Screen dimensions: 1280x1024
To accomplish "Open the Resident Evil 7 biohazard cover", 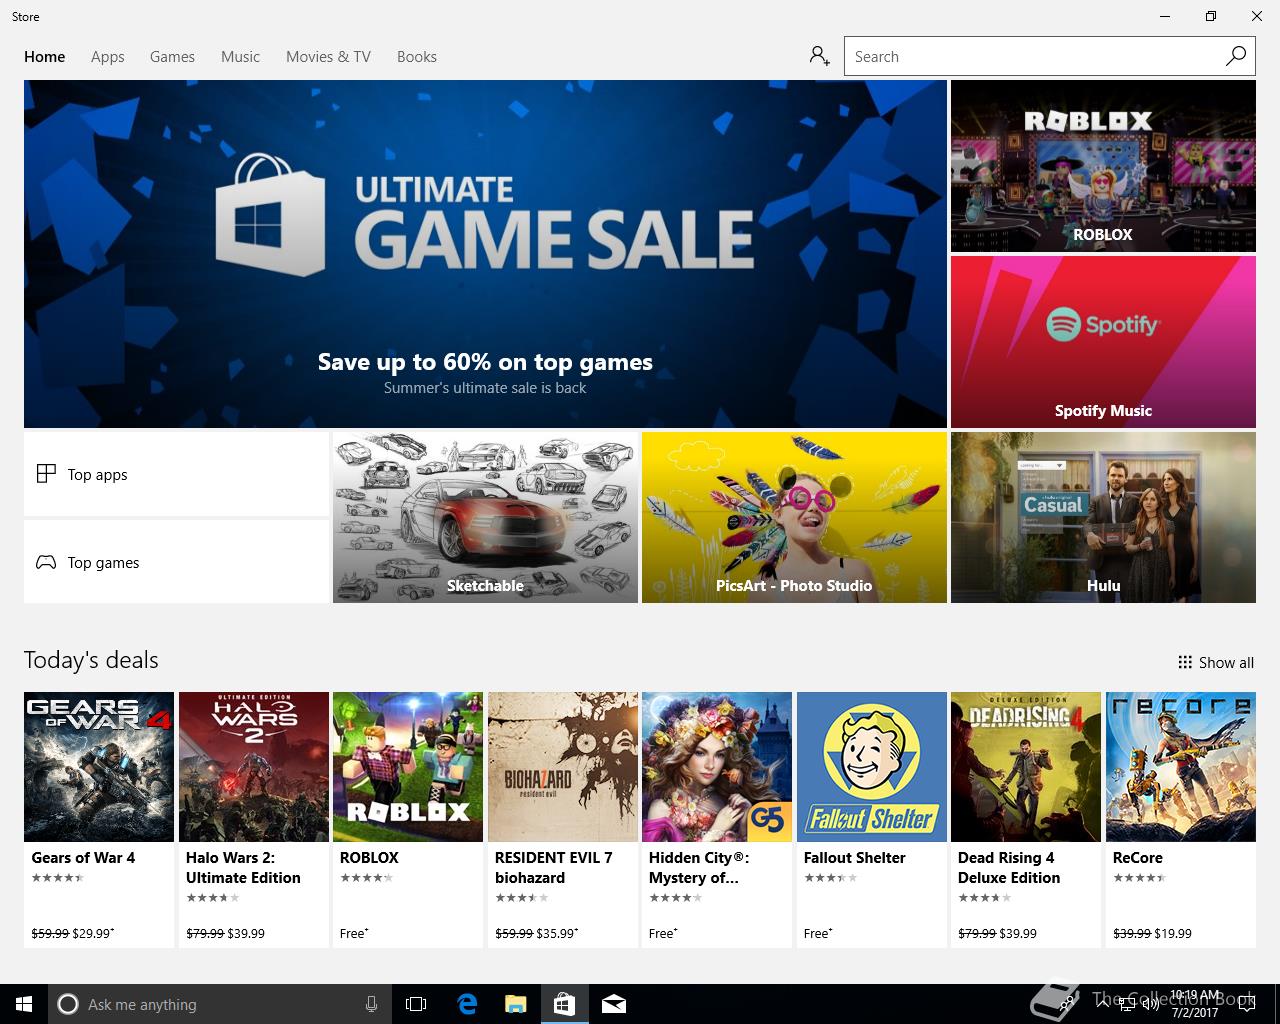I will coord(563,767).
